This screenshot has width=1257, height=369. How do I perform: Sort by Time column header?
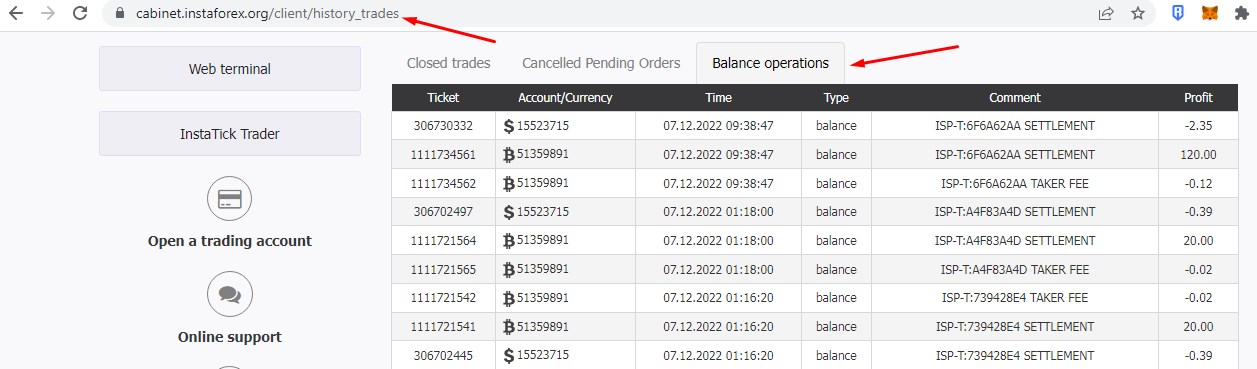pos(718,98)
